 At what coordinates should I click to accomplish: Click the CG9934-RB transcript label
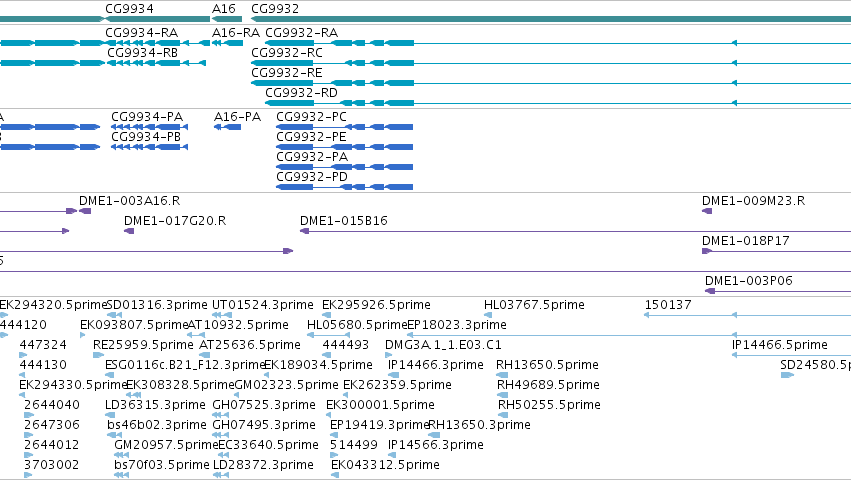[143, 53]
